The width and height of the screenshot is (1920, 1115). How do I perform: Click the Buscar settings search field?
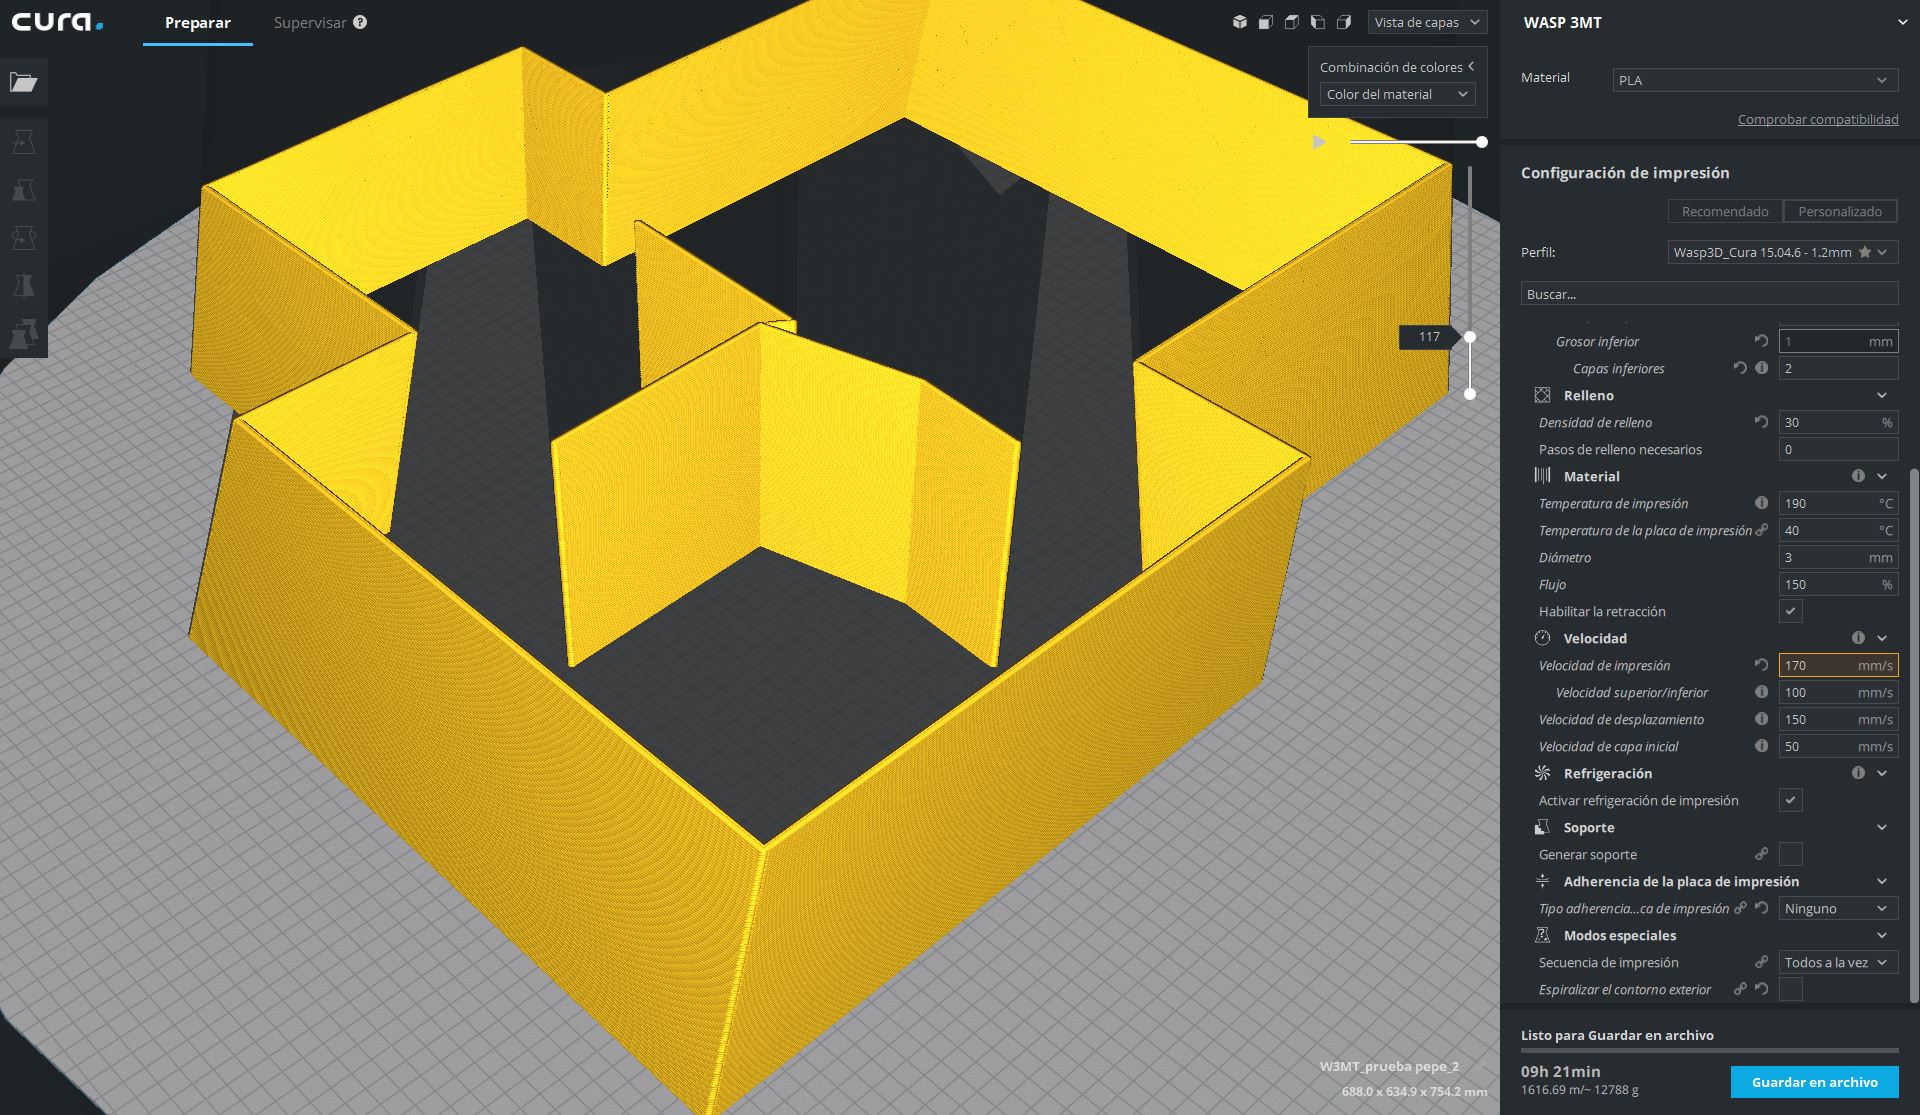coord(1709,294)
